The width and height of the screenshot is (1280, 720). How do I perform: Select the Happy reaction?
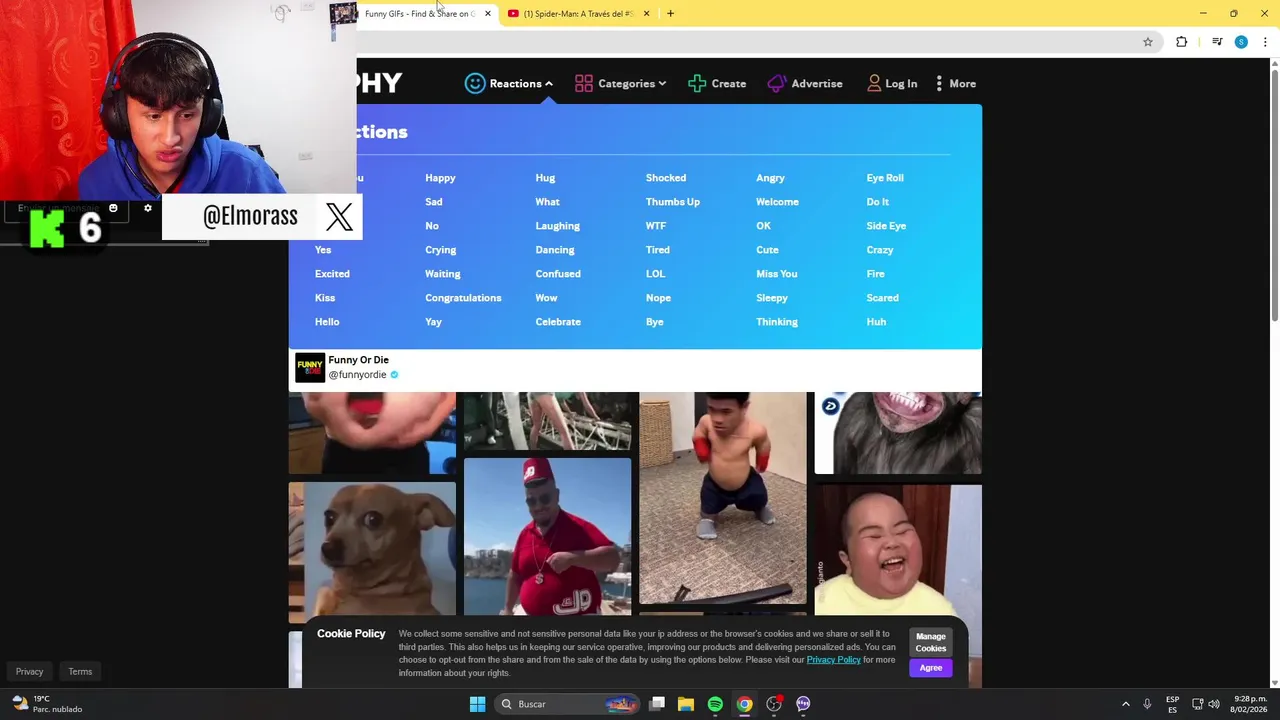(440, 178)
